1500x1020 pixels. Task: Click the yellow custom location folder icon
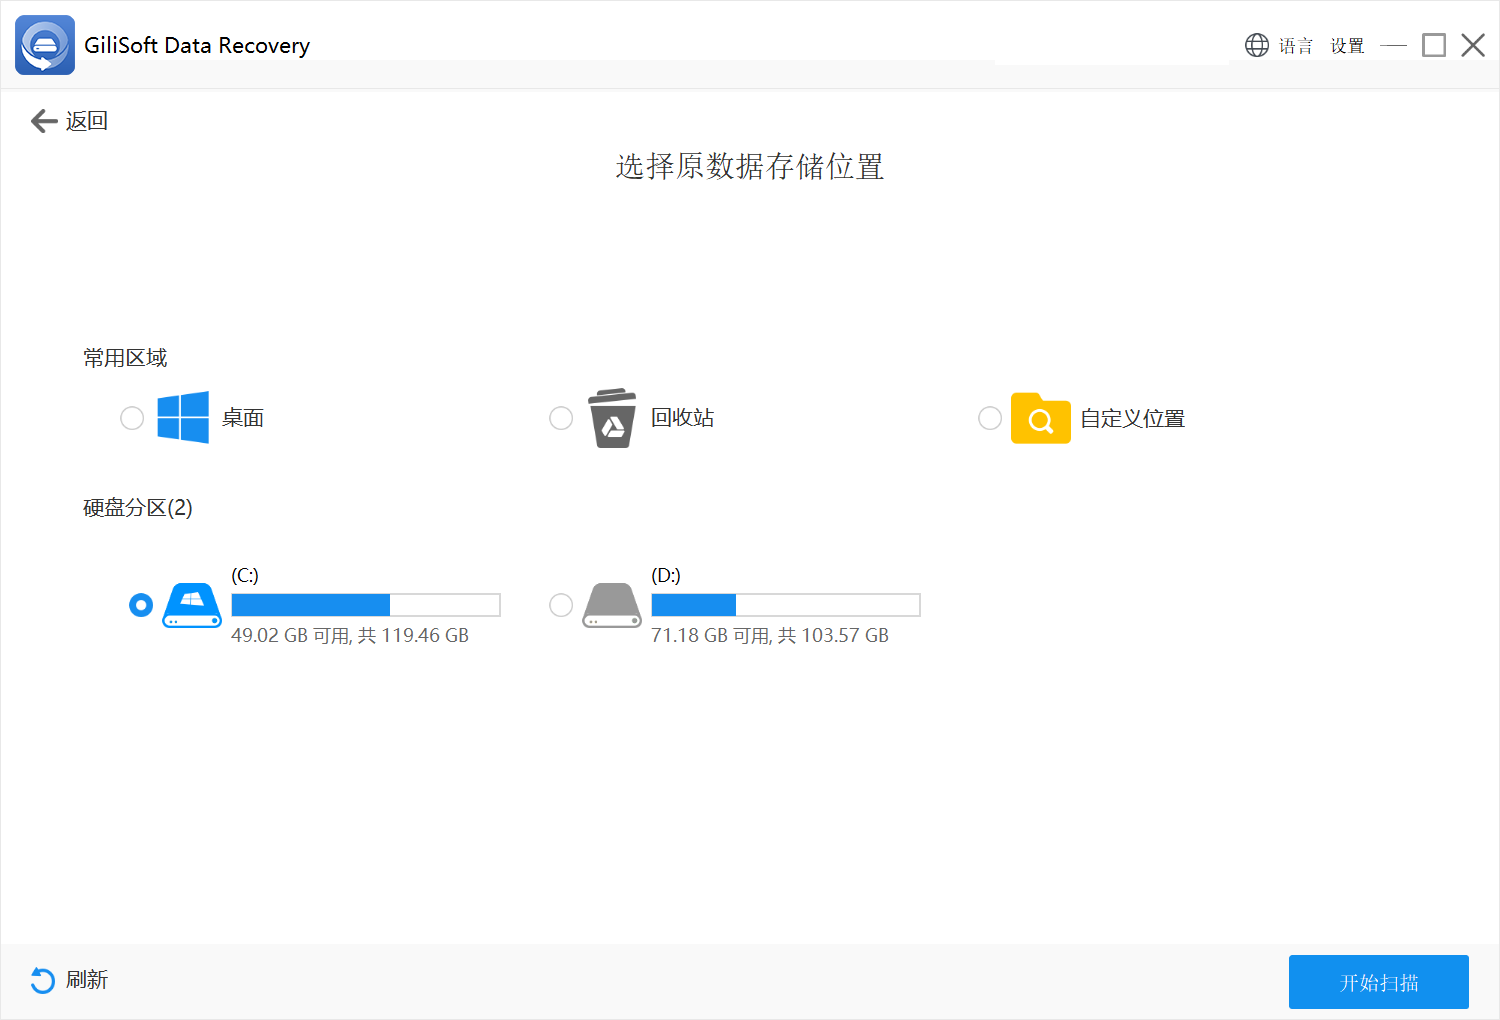coord(1041,418)
